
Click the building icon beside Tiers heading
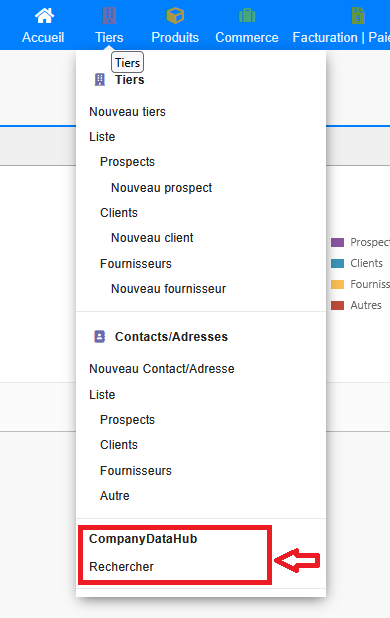click(x=100, y=80)
